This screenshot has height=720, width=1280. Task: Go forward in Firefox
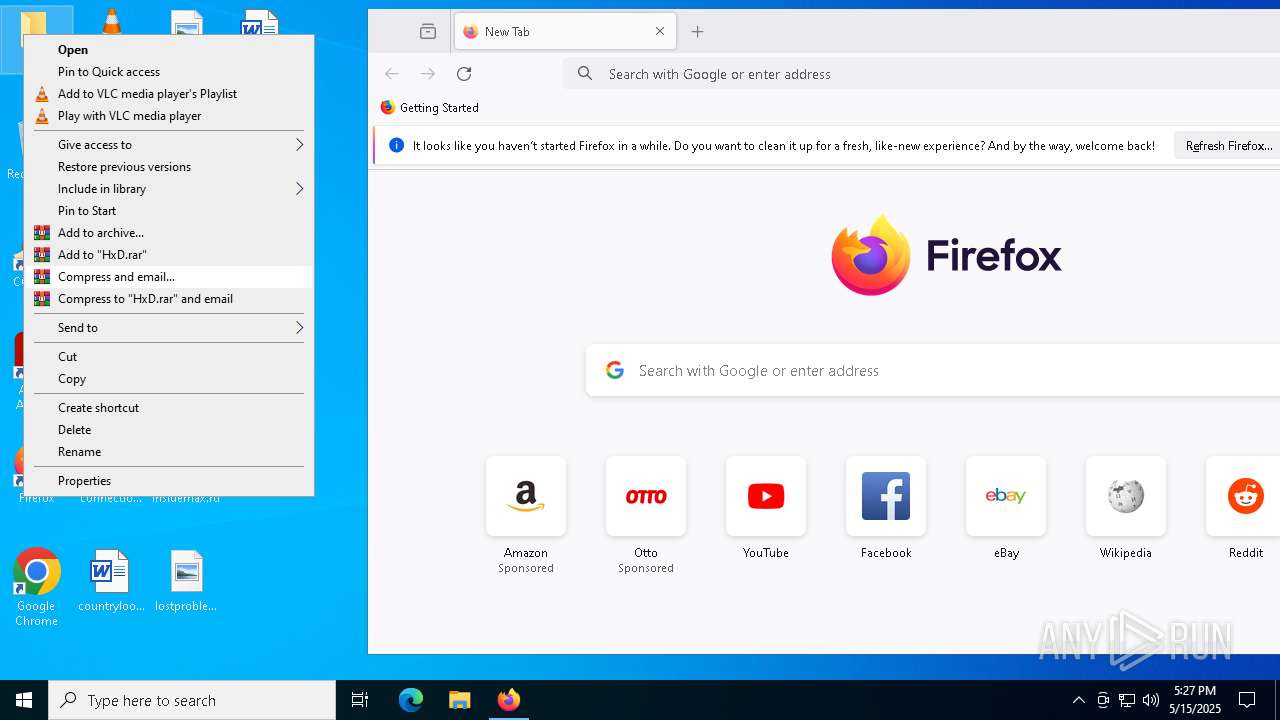coord(428,74)
